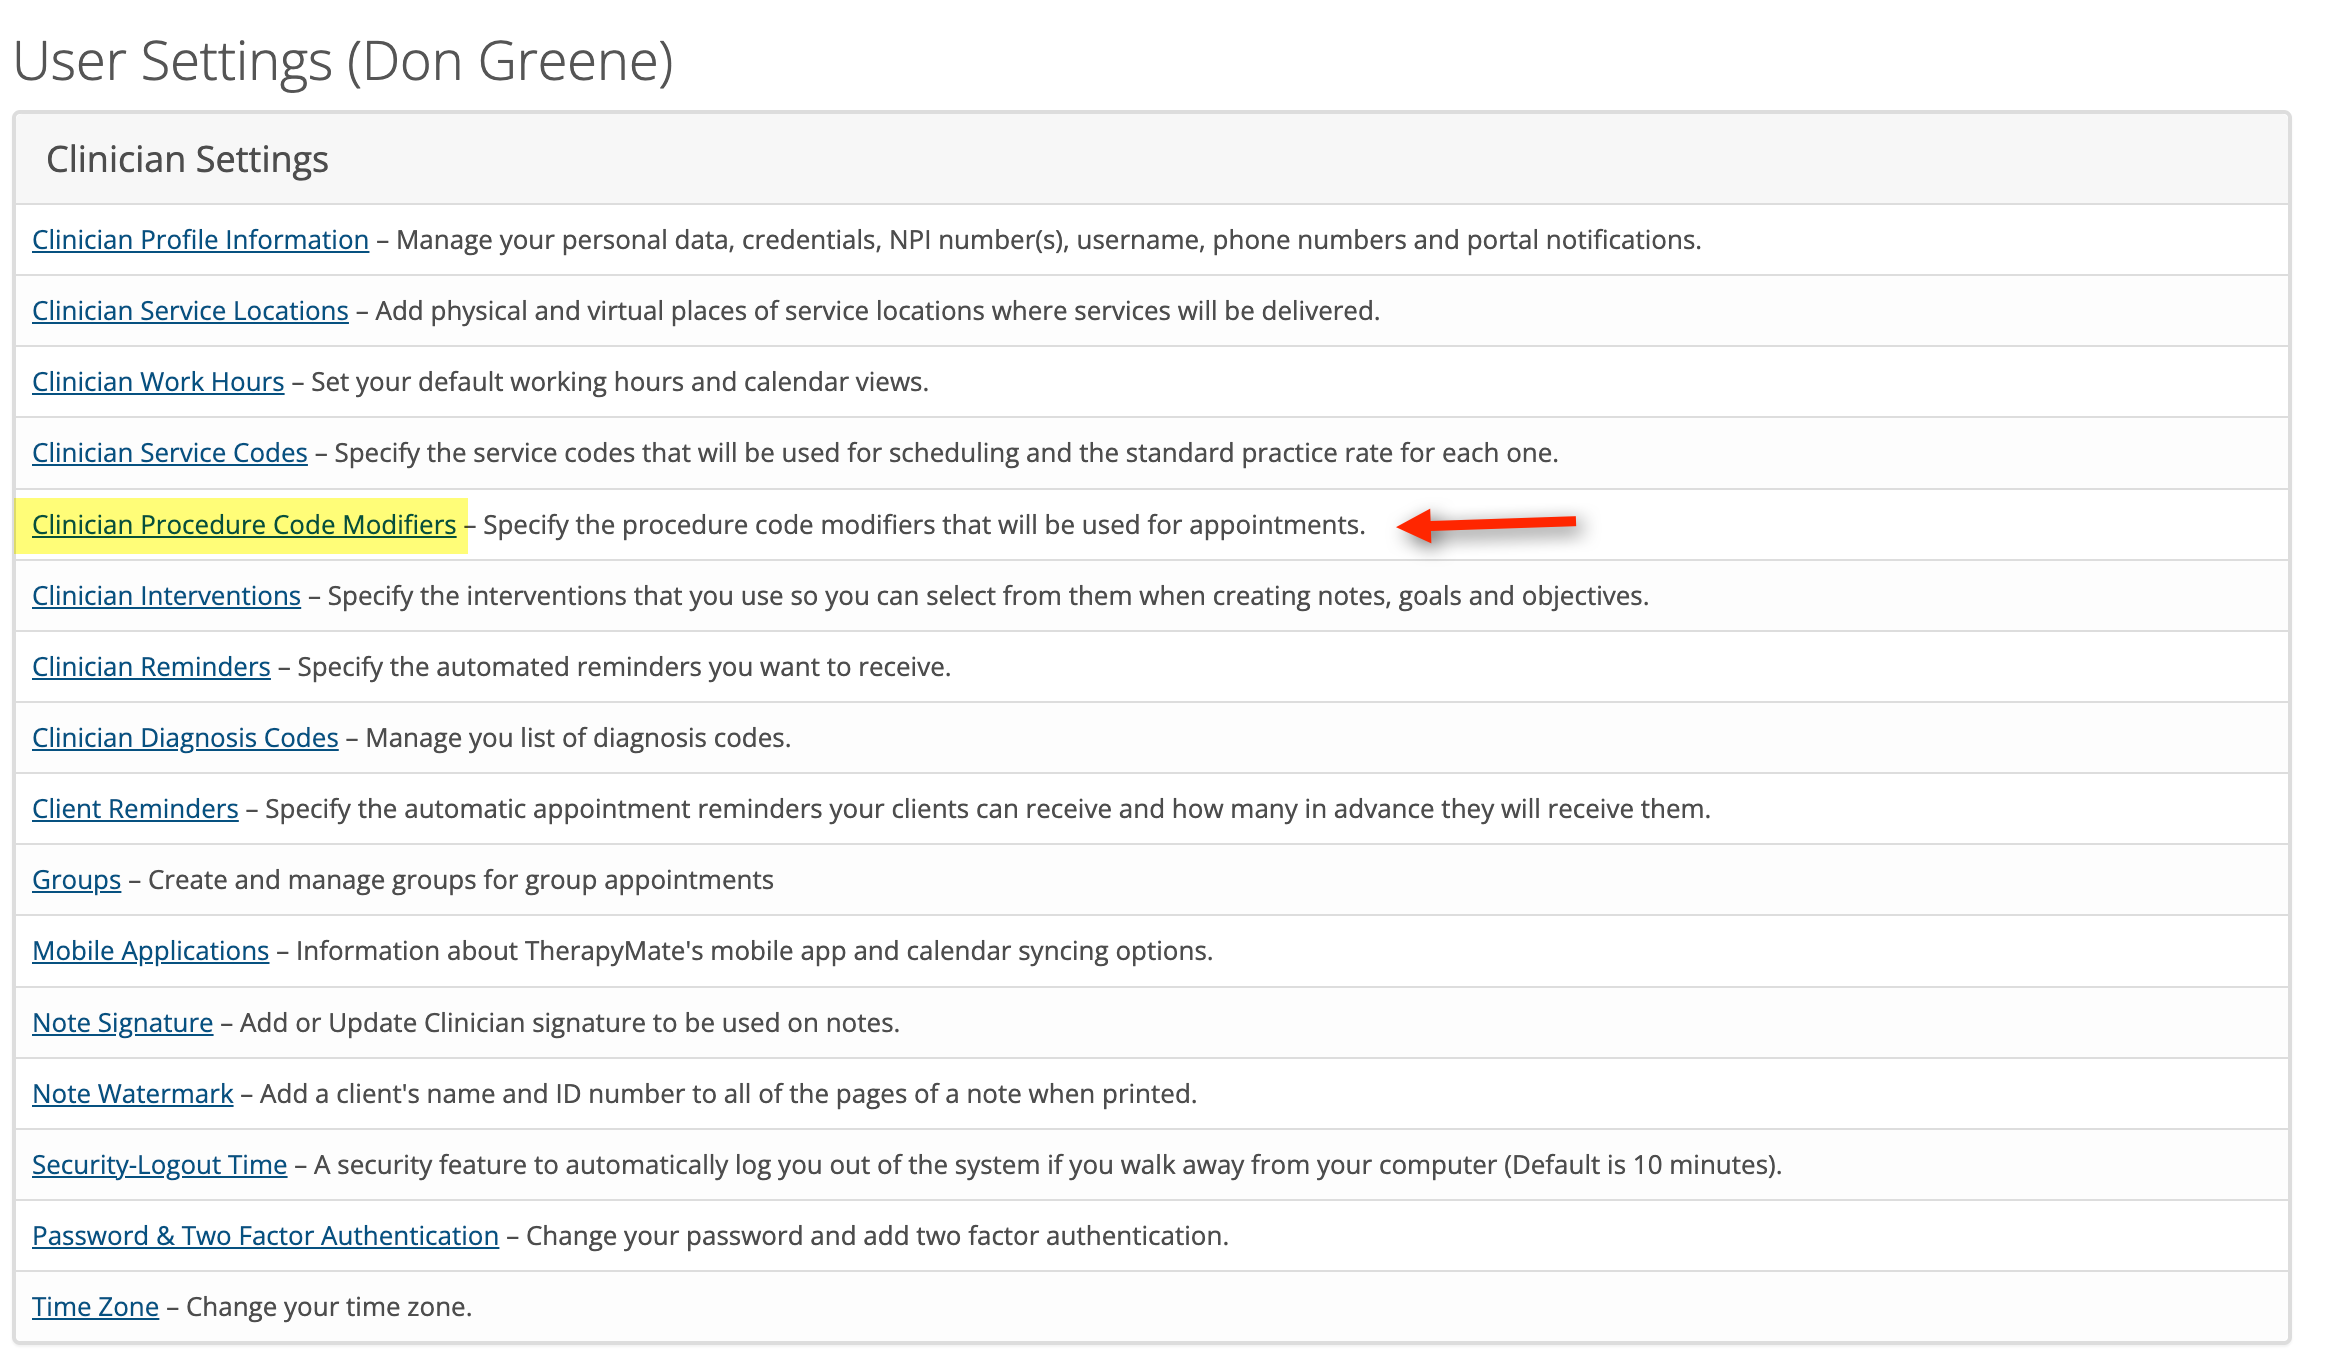View Mobile Applications information
The width and height of the screenshot is (2338, 1358).
(x=150, y=951)
